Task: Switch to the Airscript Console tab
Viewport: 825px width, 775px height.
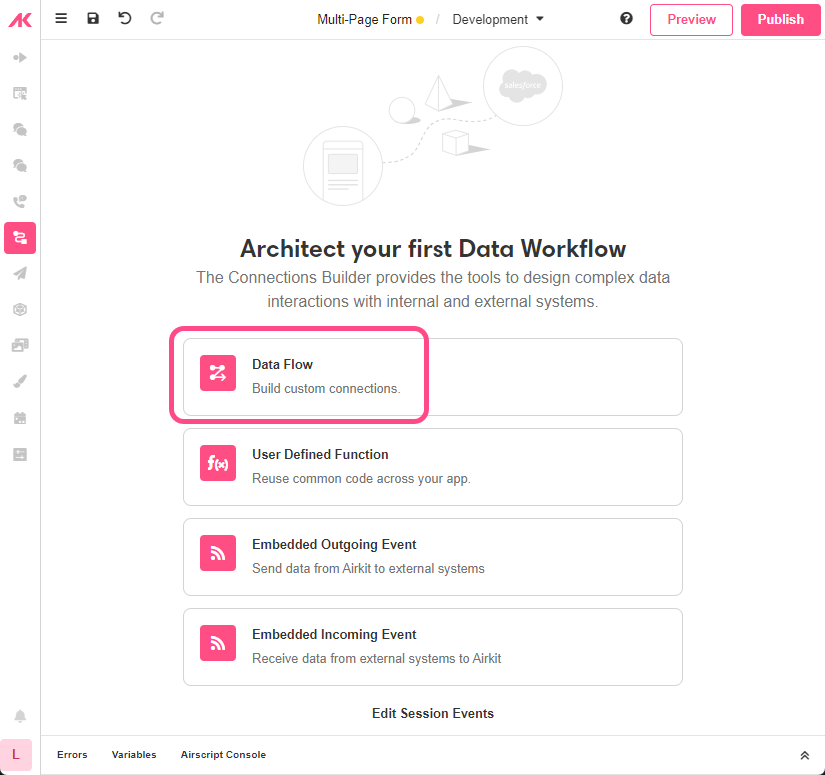Action: coord(223,754)
